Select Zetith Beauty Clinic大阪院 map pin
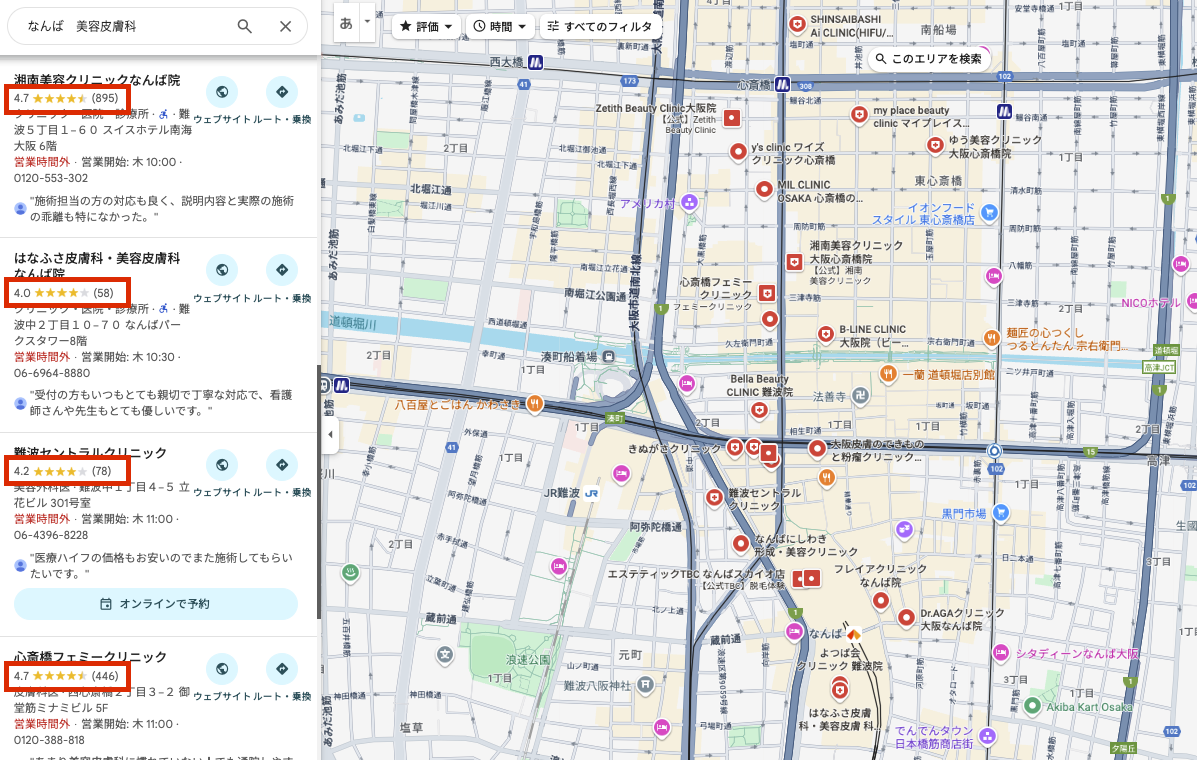Viewport: 1197px width, 760px height. tap(732, 118)
